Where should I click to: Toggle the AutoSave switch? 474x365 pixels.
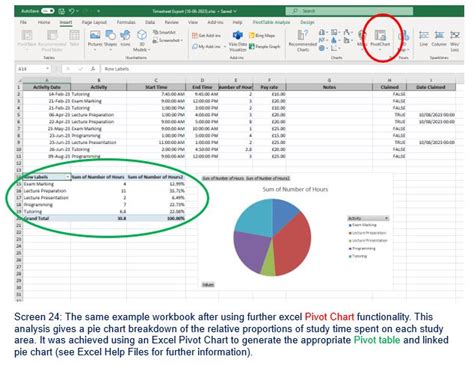pos(47,11)
